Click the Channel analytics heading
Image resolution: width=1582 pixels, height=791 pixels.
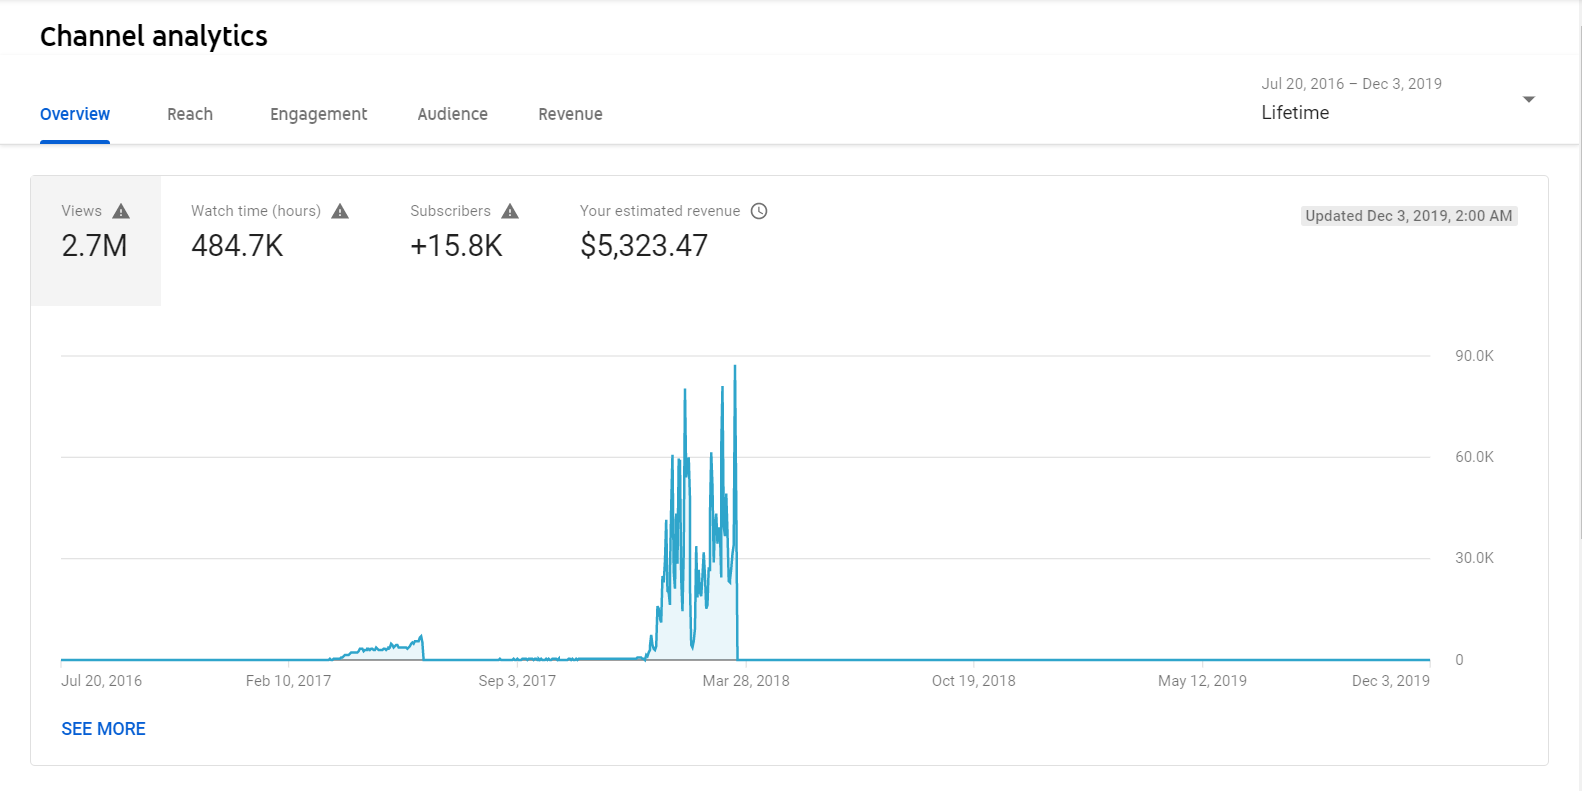coord(154,36)
